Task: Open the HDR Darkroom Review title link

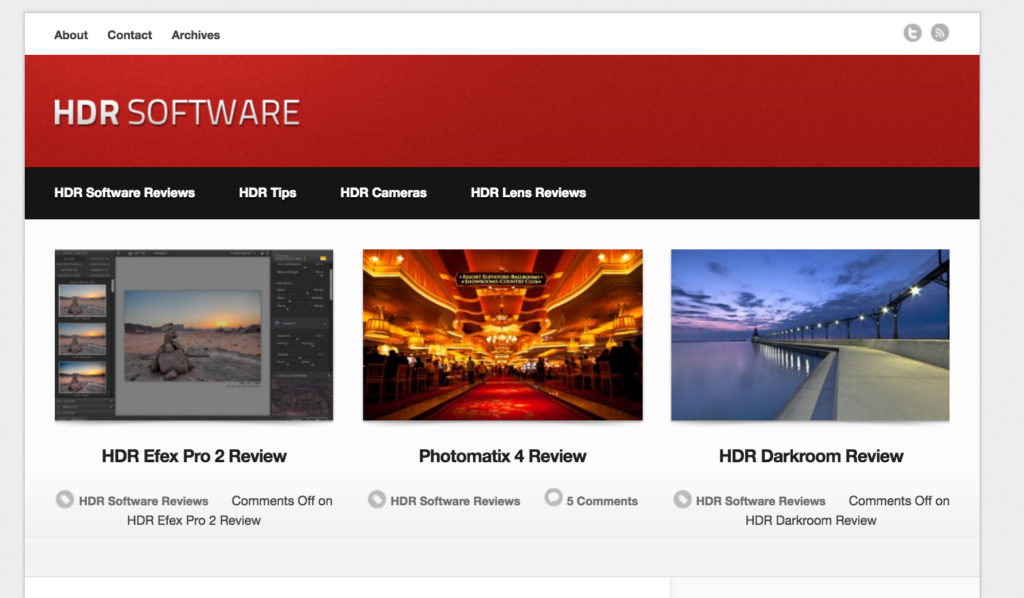Action: 811,456
